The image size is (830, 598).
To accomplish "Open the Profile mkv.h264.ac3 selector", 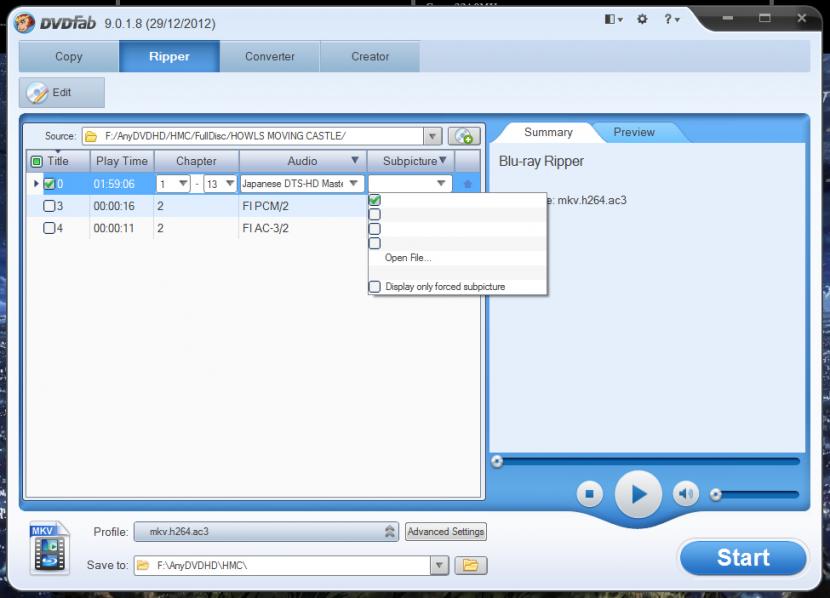I will (266, 531).
